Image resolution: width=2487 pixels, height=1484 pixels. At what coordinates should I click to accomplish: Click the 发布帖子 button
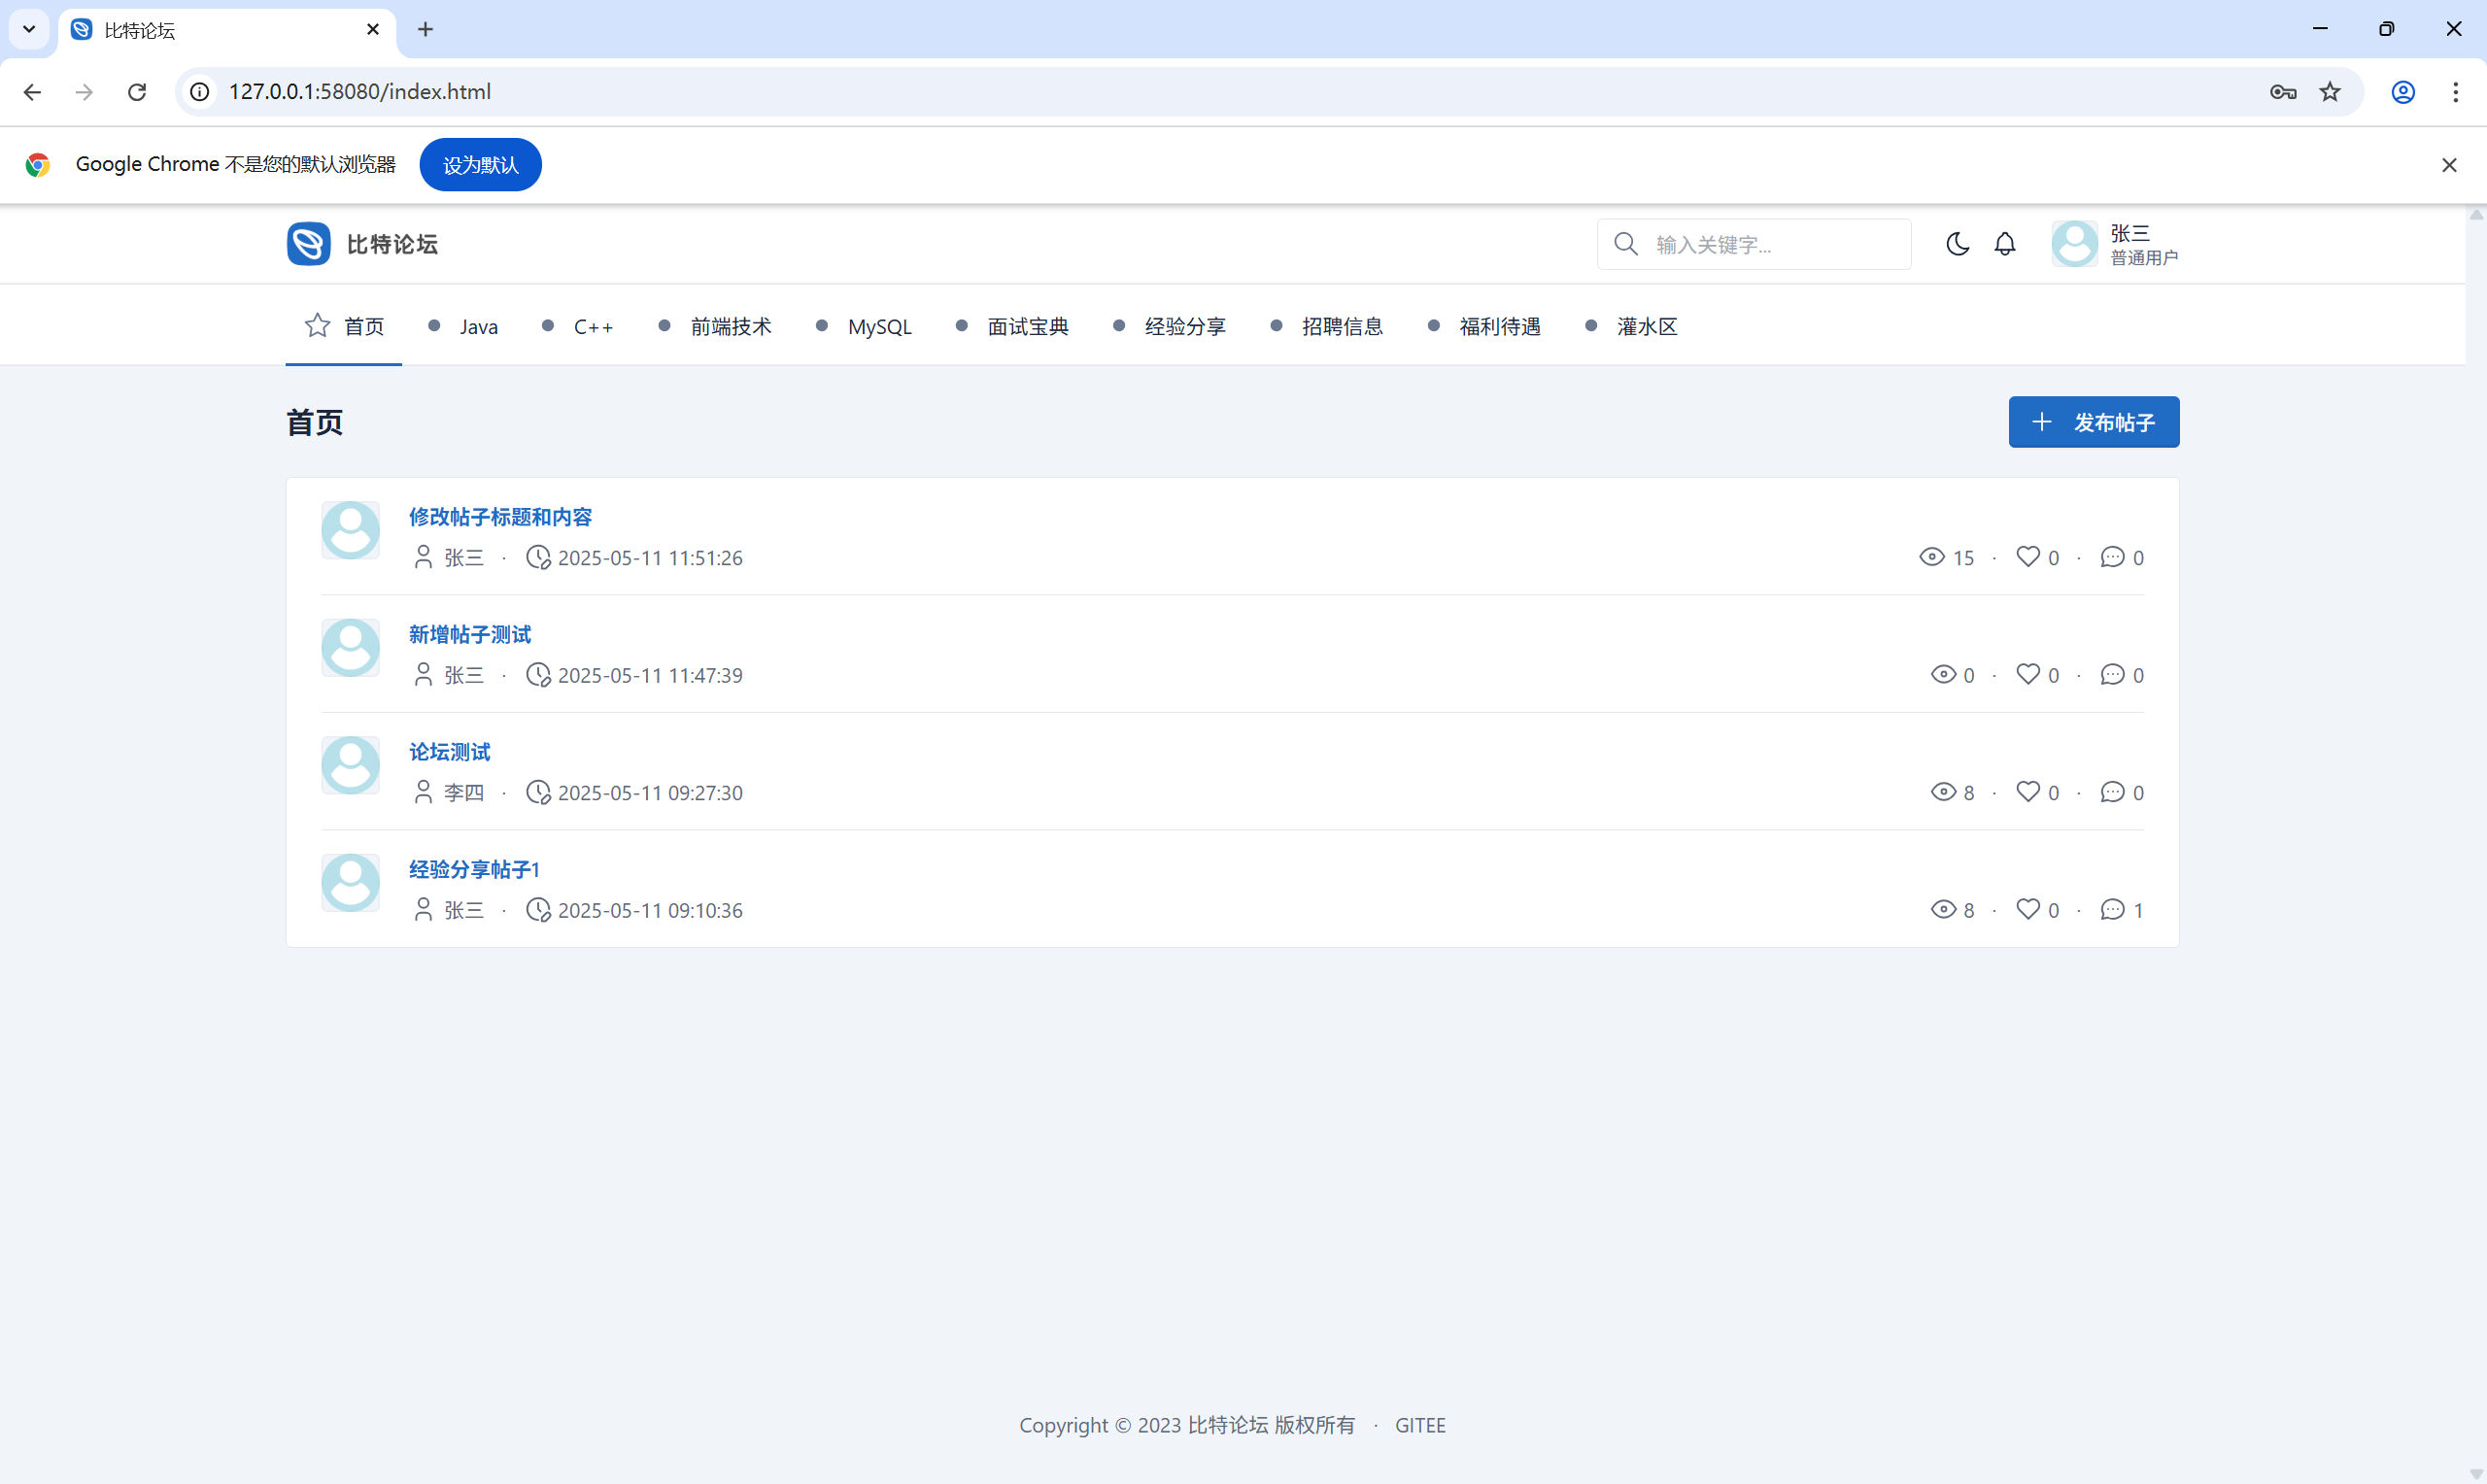point(2093,422)
